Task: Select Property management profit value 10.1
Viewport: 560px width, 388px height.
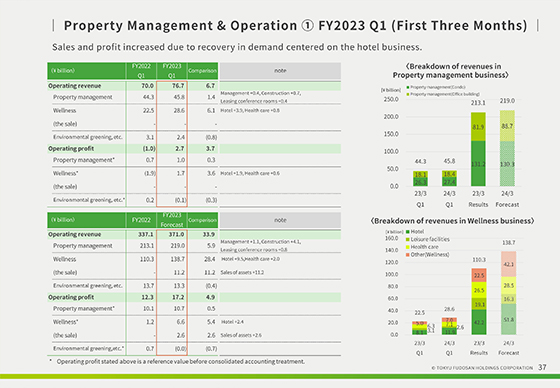Action: pos(148,309)
